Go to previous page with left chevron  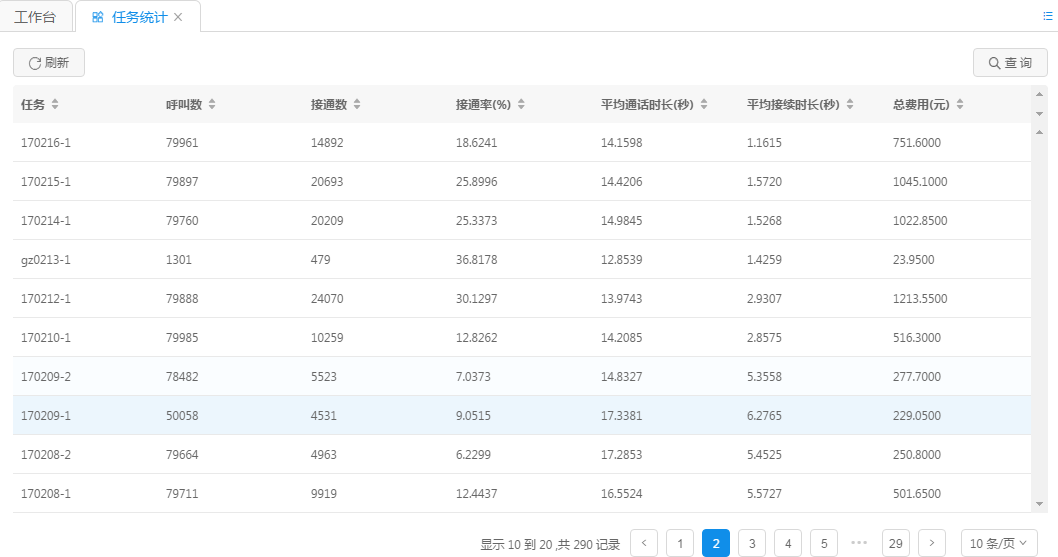pos(644,543)
